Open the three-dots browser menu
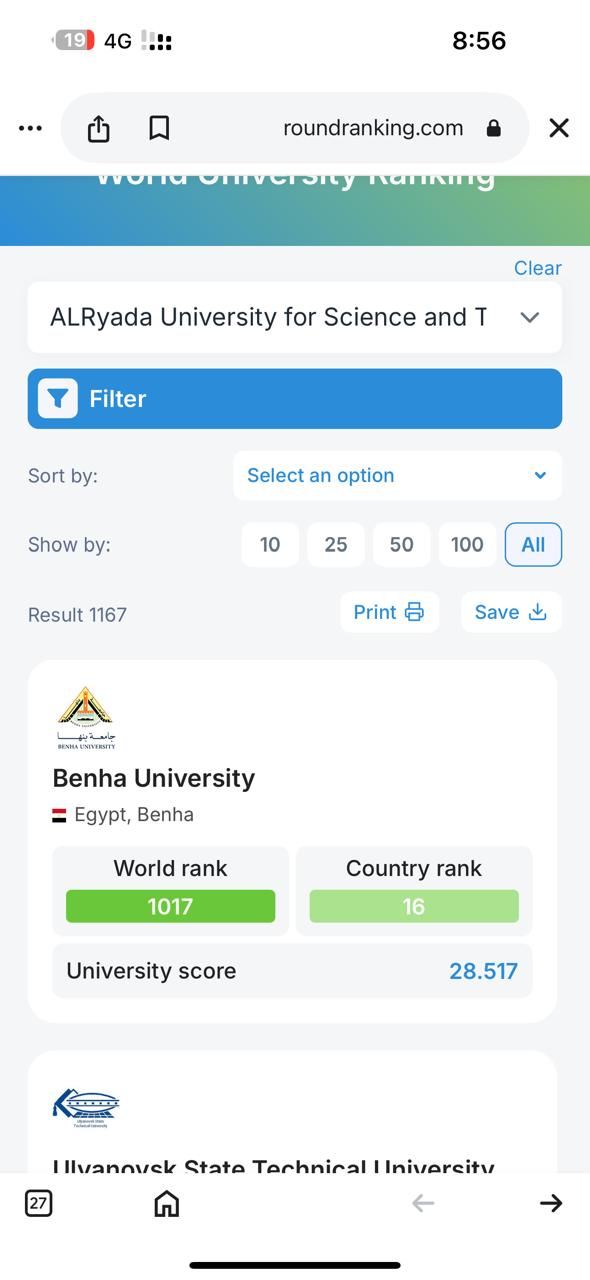The image size is (590, 1280). [31, 128]
